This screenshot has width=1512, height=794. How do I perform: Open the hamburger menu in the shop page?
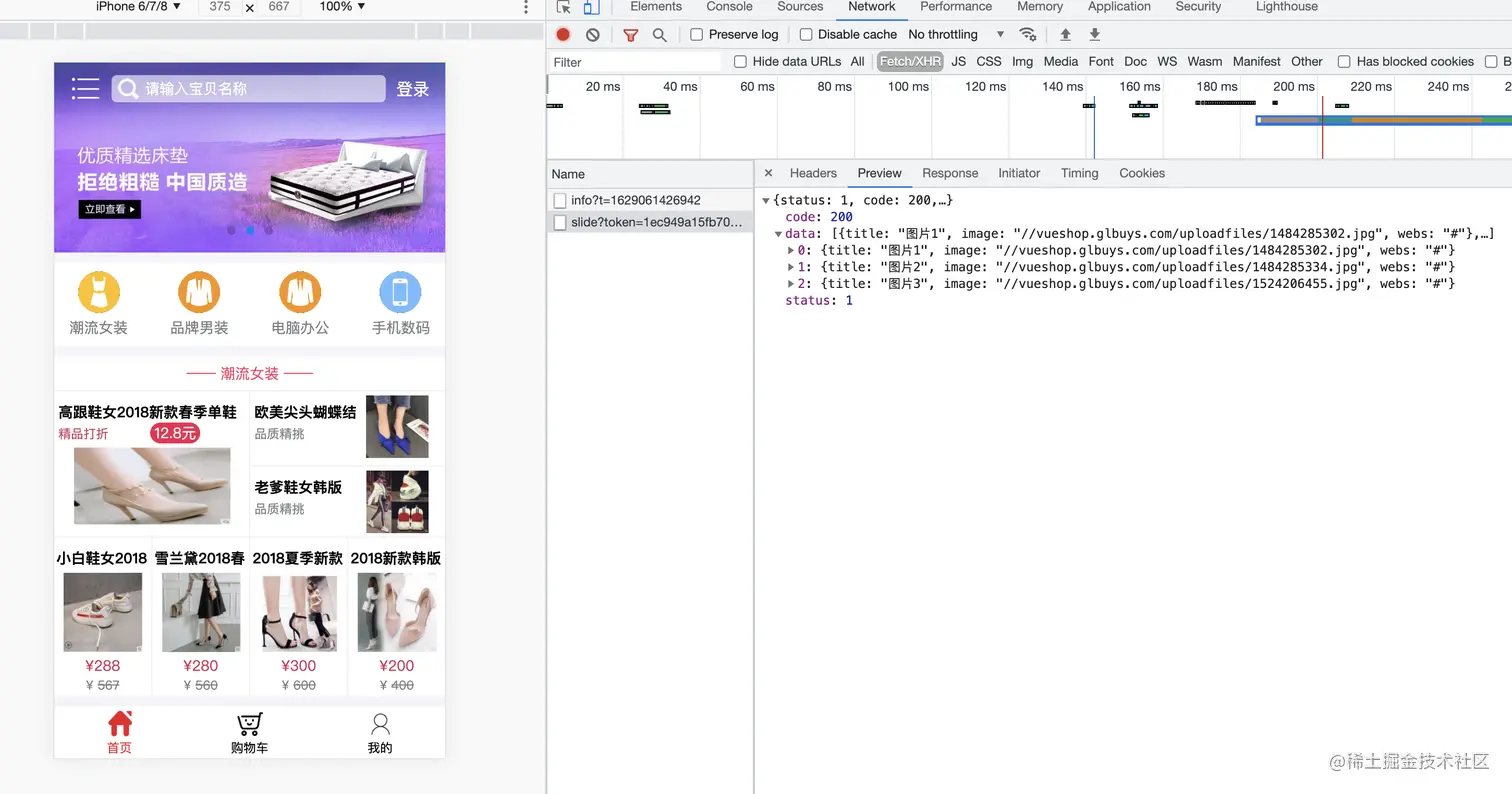click(x=85, y=88)
